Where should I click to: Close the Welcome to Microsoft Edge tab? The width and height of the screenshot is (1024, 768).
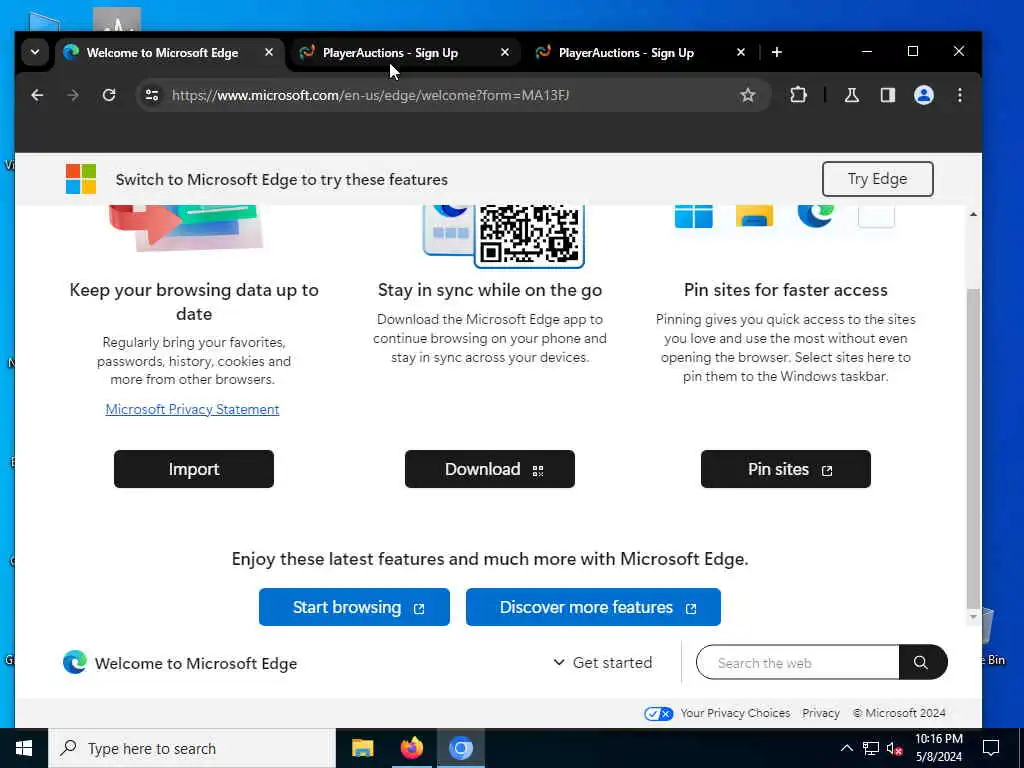tap(268, 52)
